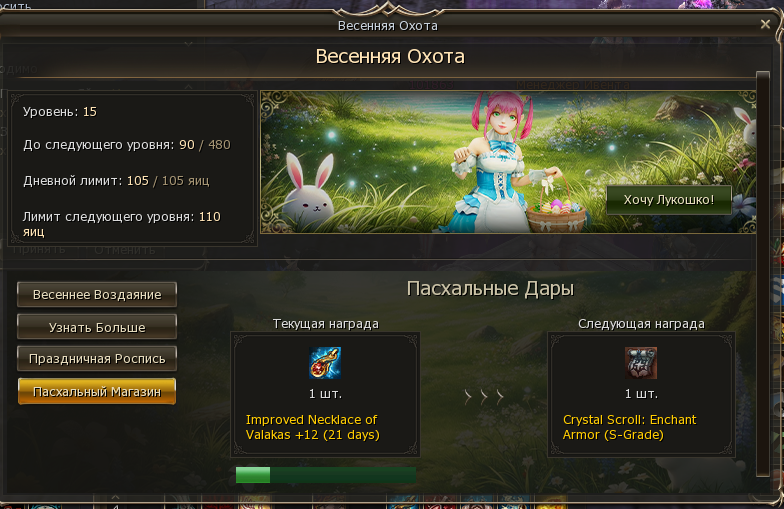Click the Хочу Лукошко! button
Screen dimensions: 784x509
pyautogui.click(x=668, y=200)
